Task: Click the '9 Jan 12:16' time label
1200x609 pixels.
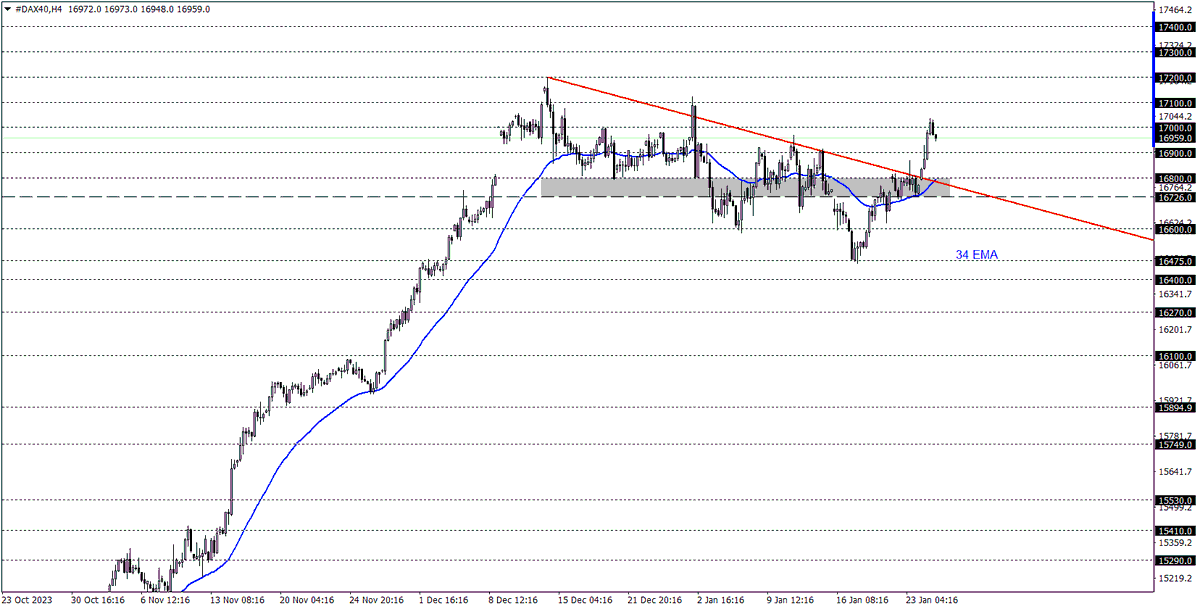Action: [792, 600]
